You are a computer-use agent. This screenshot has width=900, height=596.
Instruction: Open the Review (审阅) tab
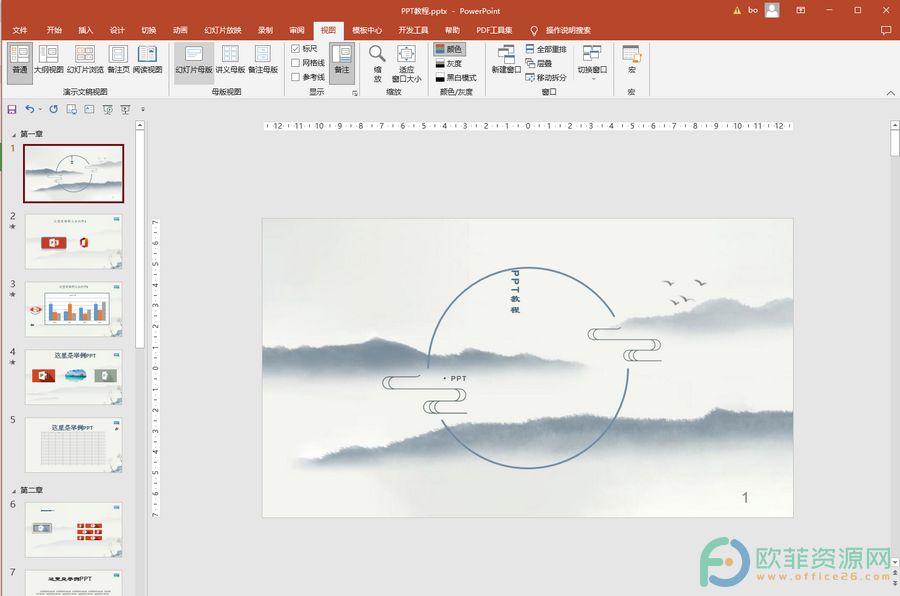297,30
